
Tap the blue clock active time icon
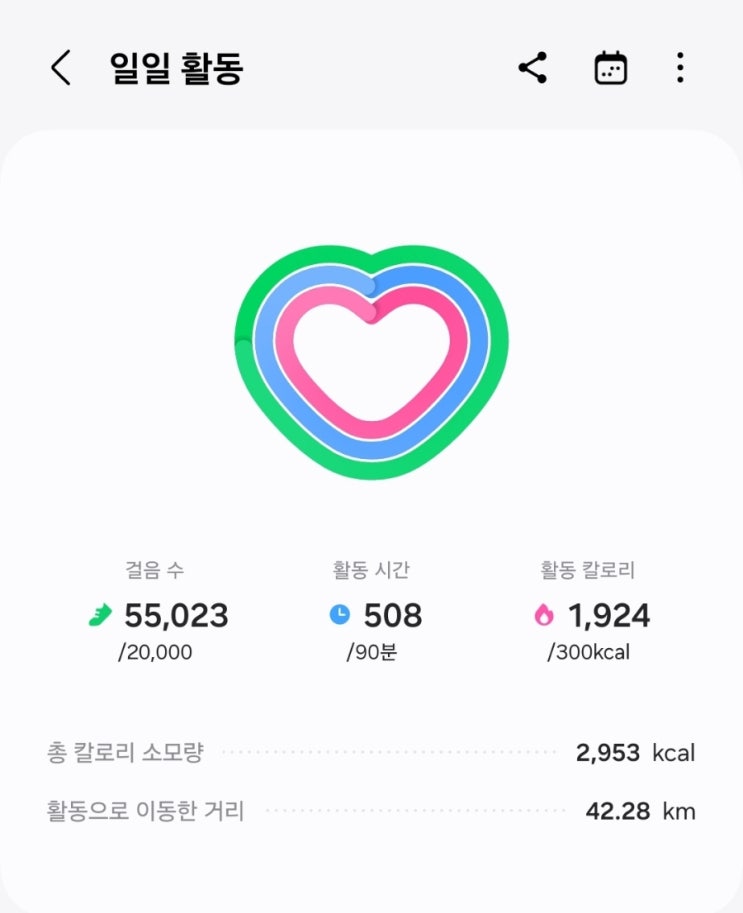pyautogui.click(x=340, y=615)
